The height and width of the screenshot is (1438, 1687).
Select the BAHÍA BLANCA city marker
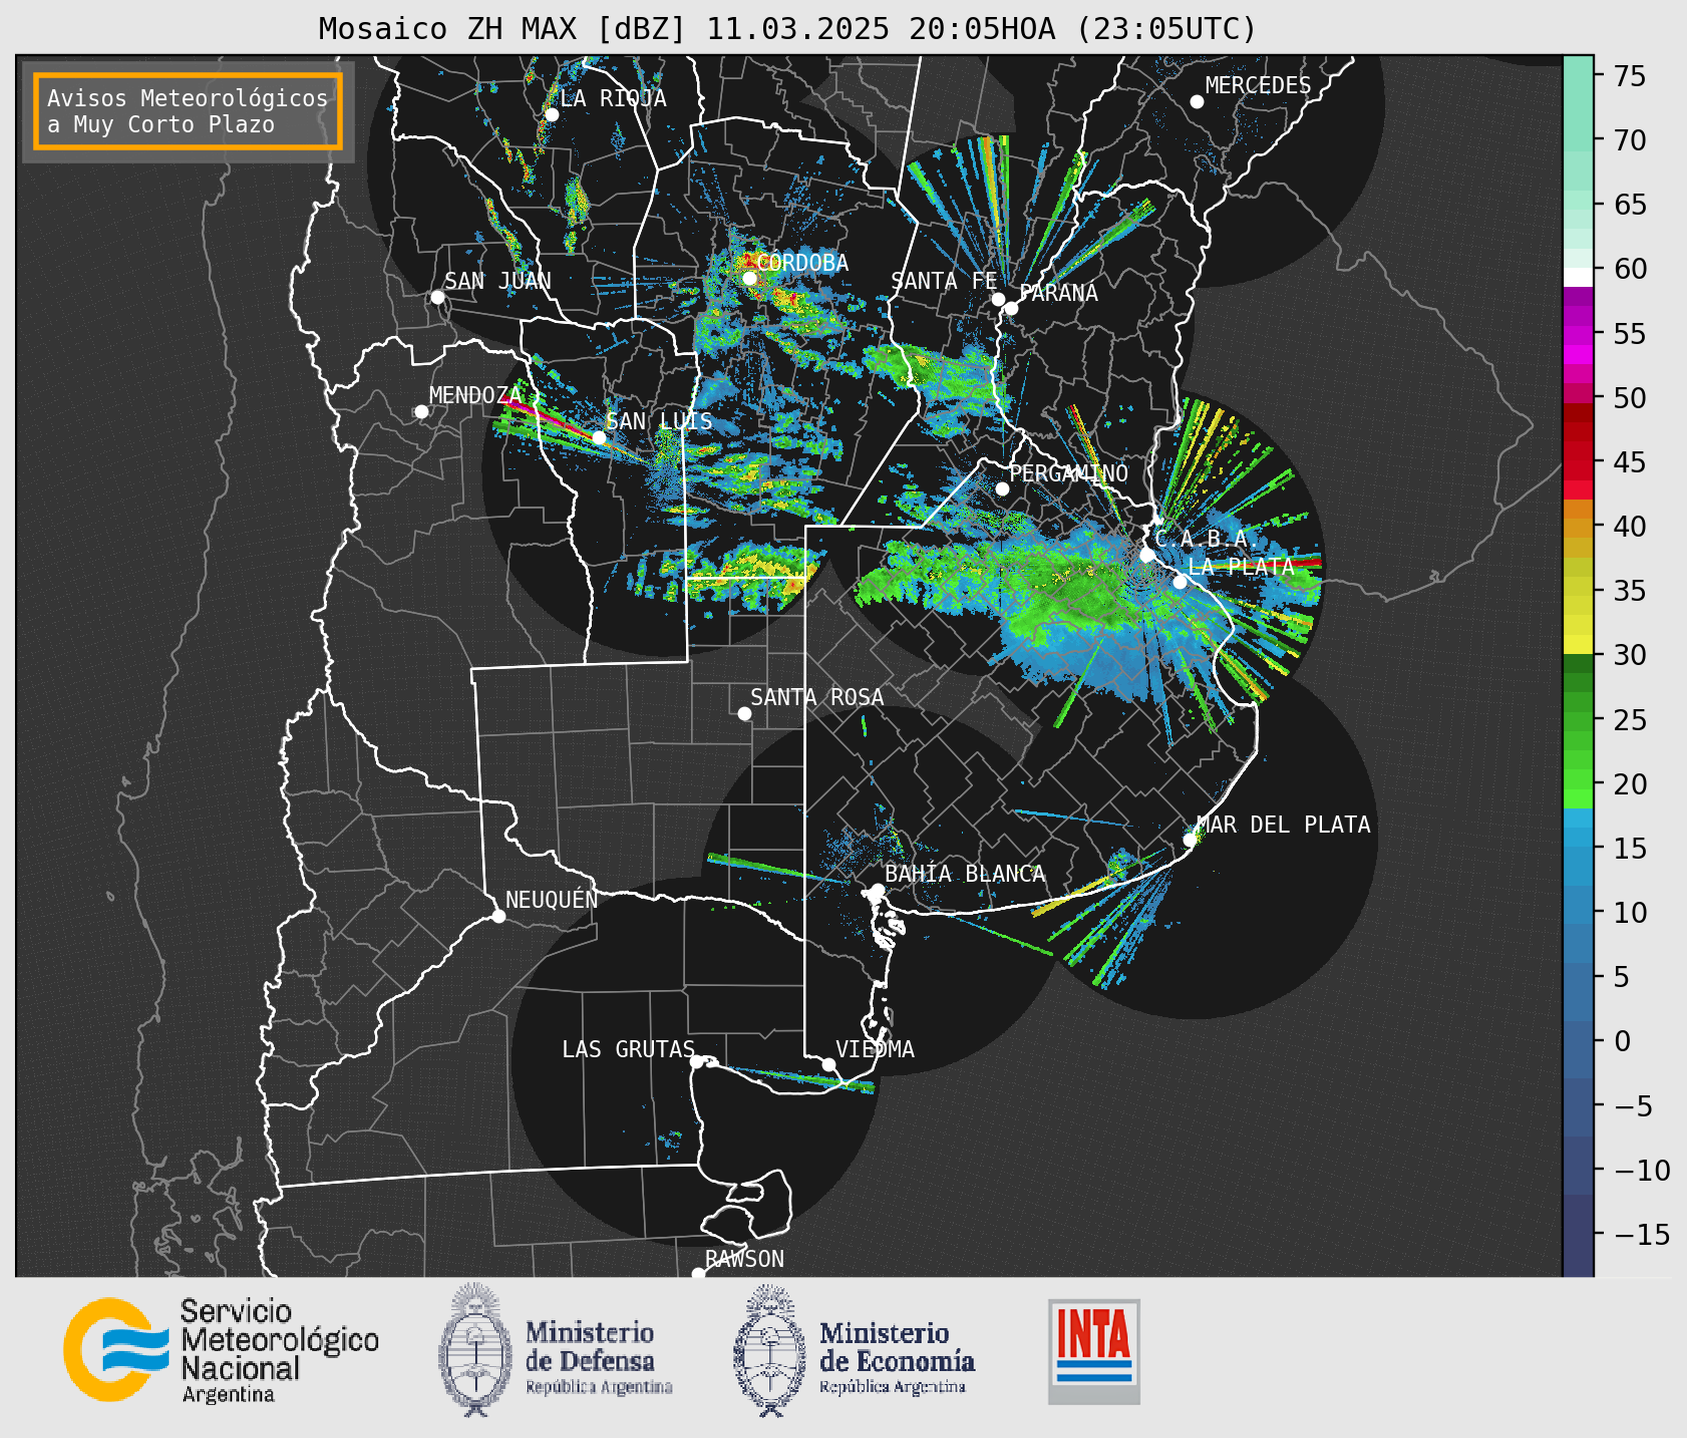877,890
